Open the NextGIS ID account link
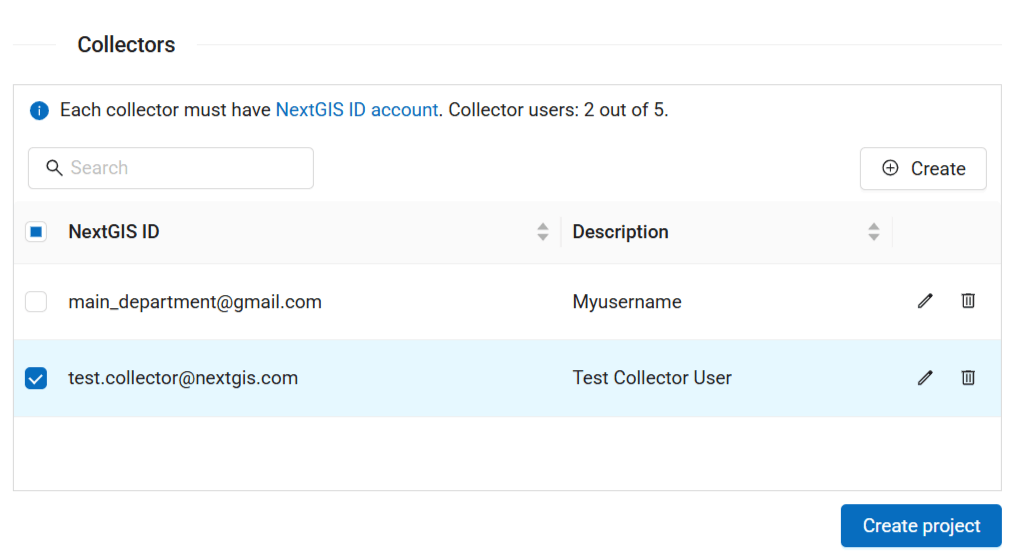 click(356, 110)
